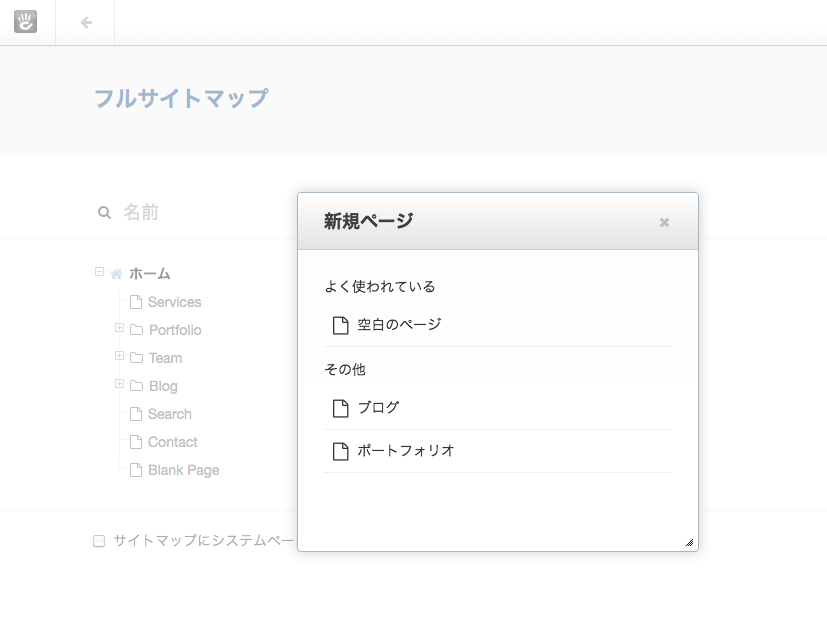Viewport: 827px width, 627px height.
Task: Click the back arrow in toolbar
Action: [x=86, y=22]
